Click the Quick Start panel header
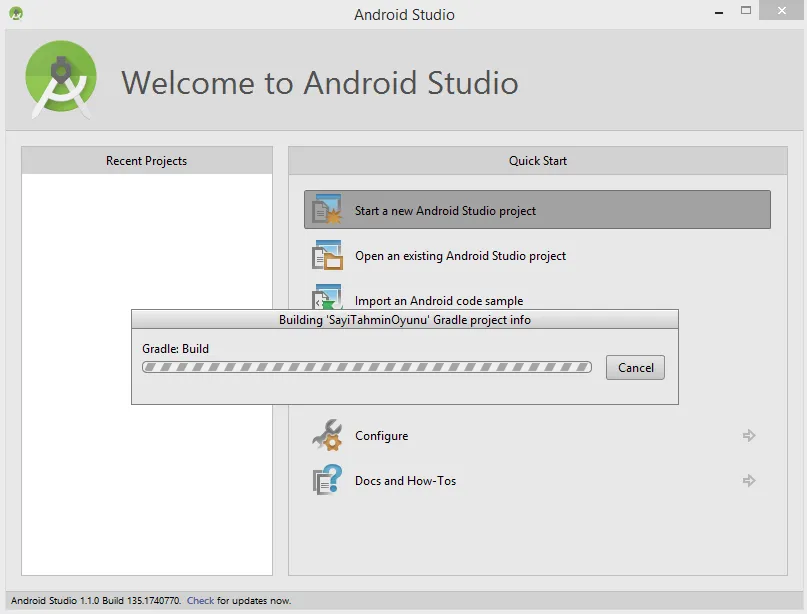 pyautogui.click(x=538, y=161)
